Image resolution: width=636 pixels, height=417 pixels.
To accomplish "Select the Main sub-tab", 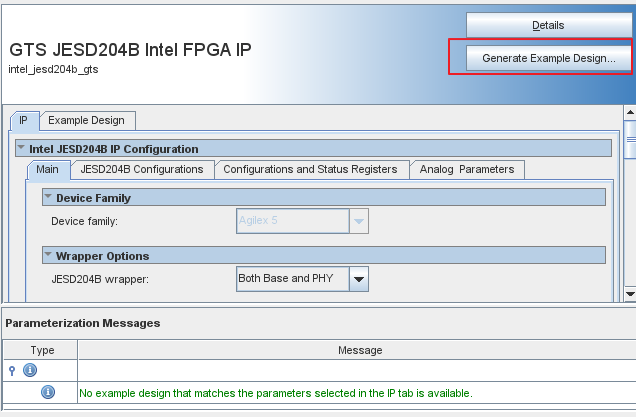I will pyautogui.click(x=47, y=169).
